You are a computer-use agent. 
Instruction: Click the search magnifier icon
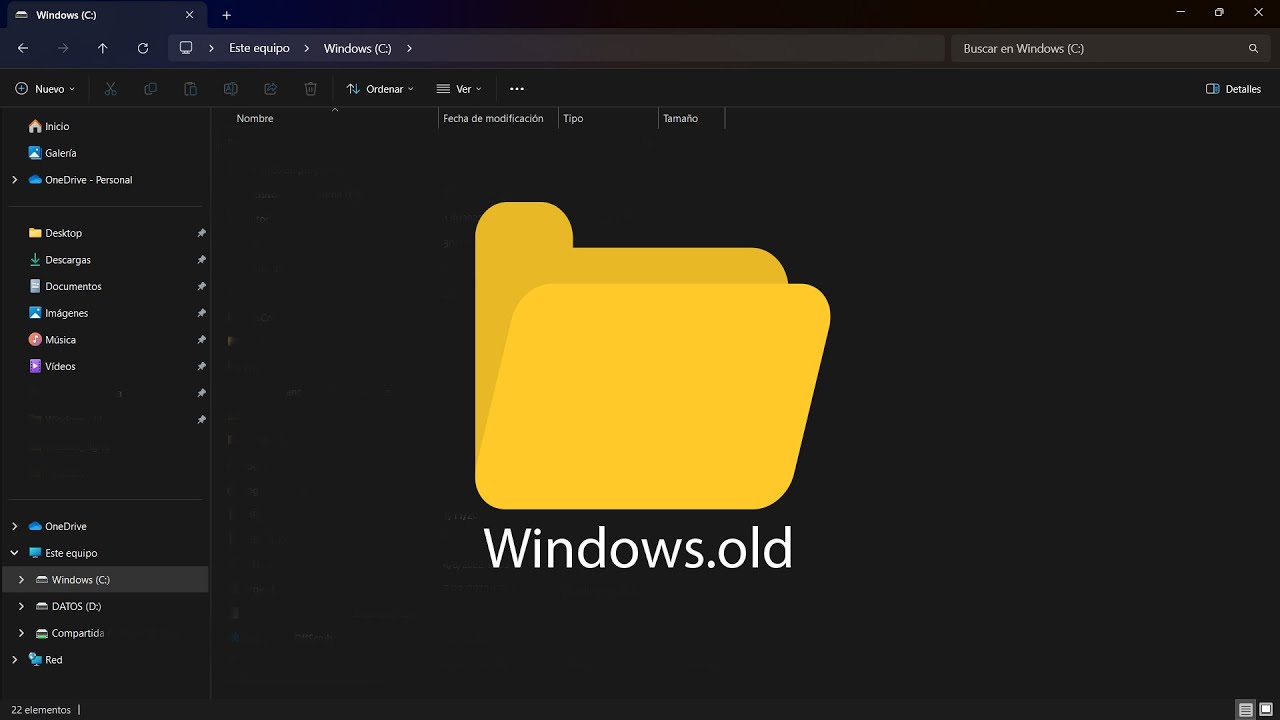(1253, 48)
